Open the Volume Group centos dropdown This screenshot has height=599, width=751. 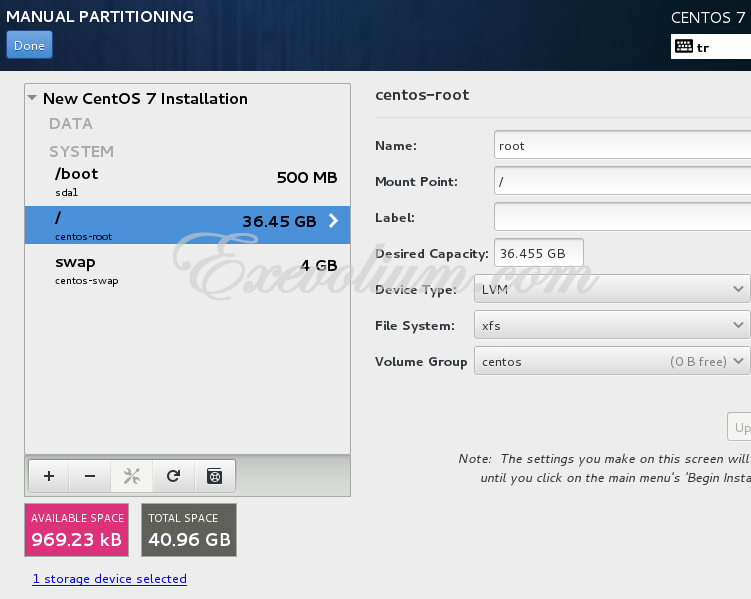coord(612,361)
